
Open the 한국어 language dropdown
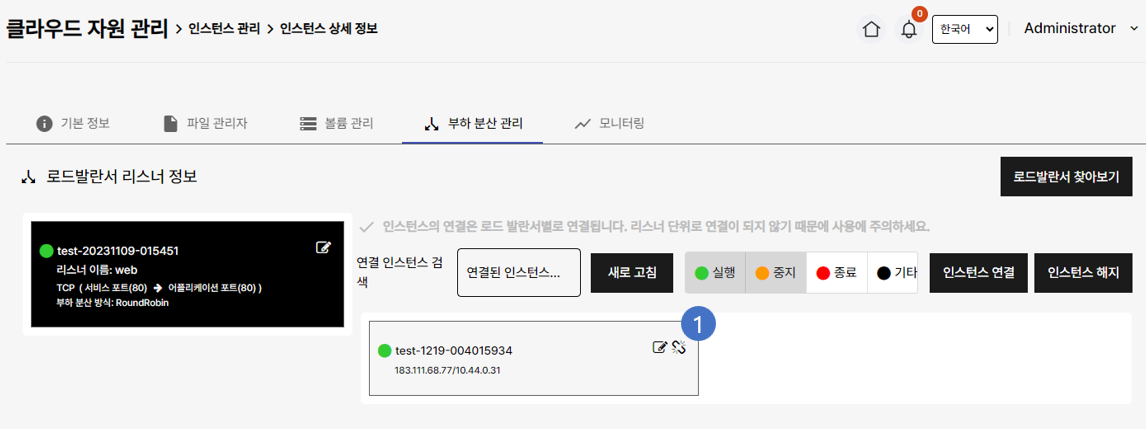click(x=965, y=29)
